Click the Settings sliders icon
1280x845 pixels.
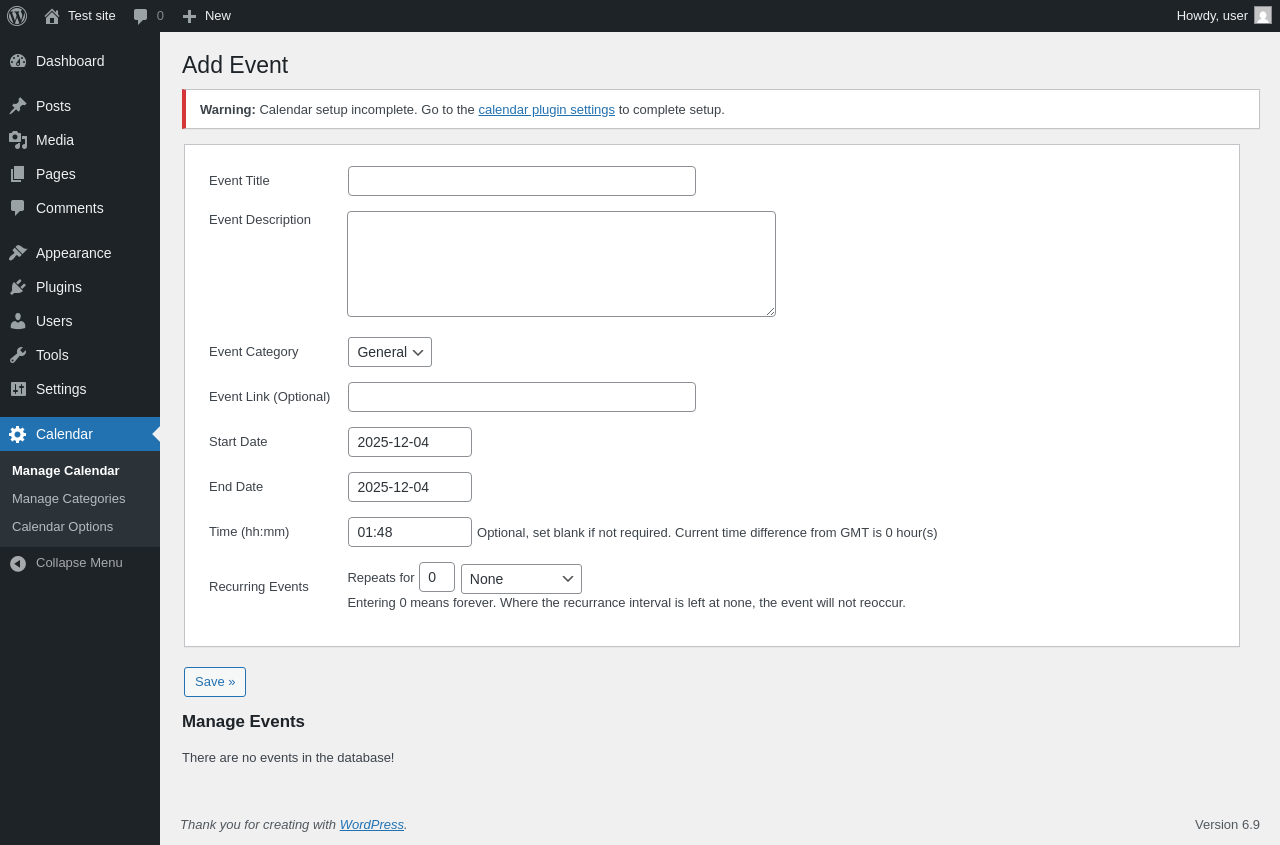point(18,389)
